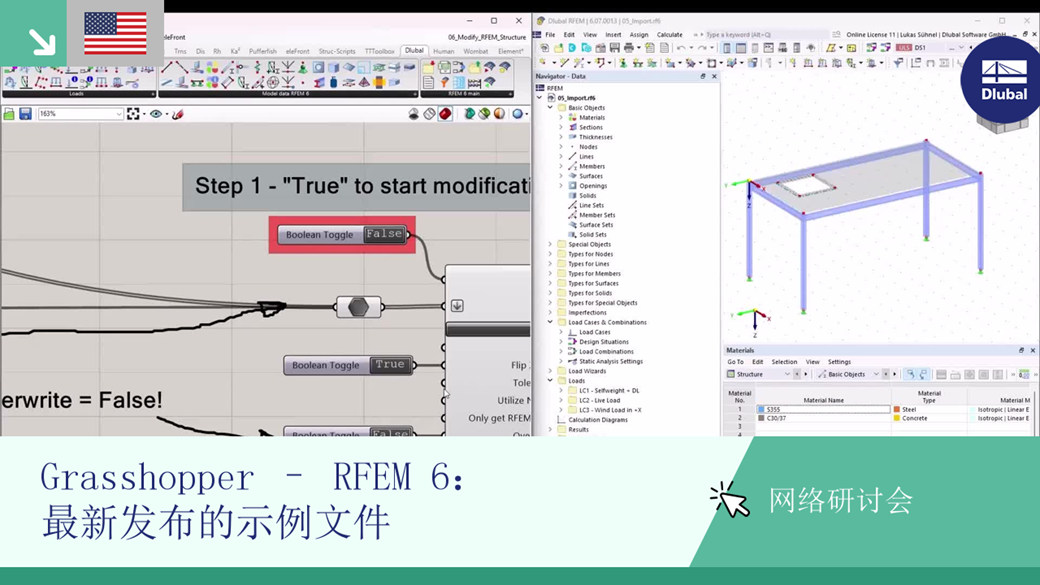Select Line Sets in Navigator tree

point(592,206)
